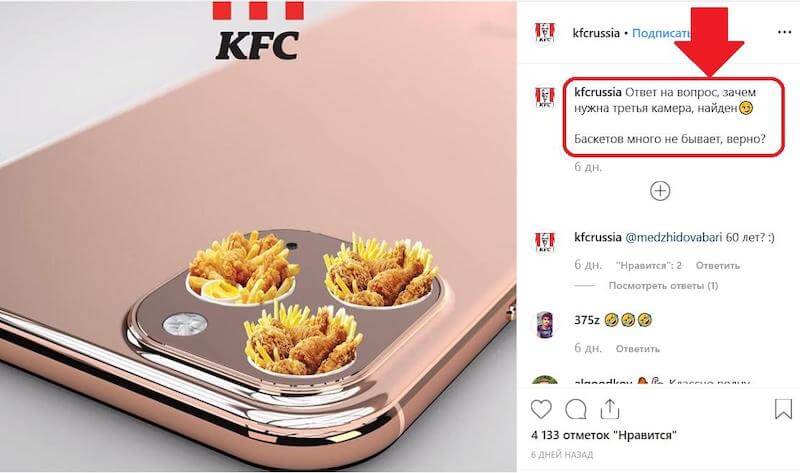Open the '6 дней назад' post timestamp
The width and height of the screenshot is (800, 473).
click(562, 455)
